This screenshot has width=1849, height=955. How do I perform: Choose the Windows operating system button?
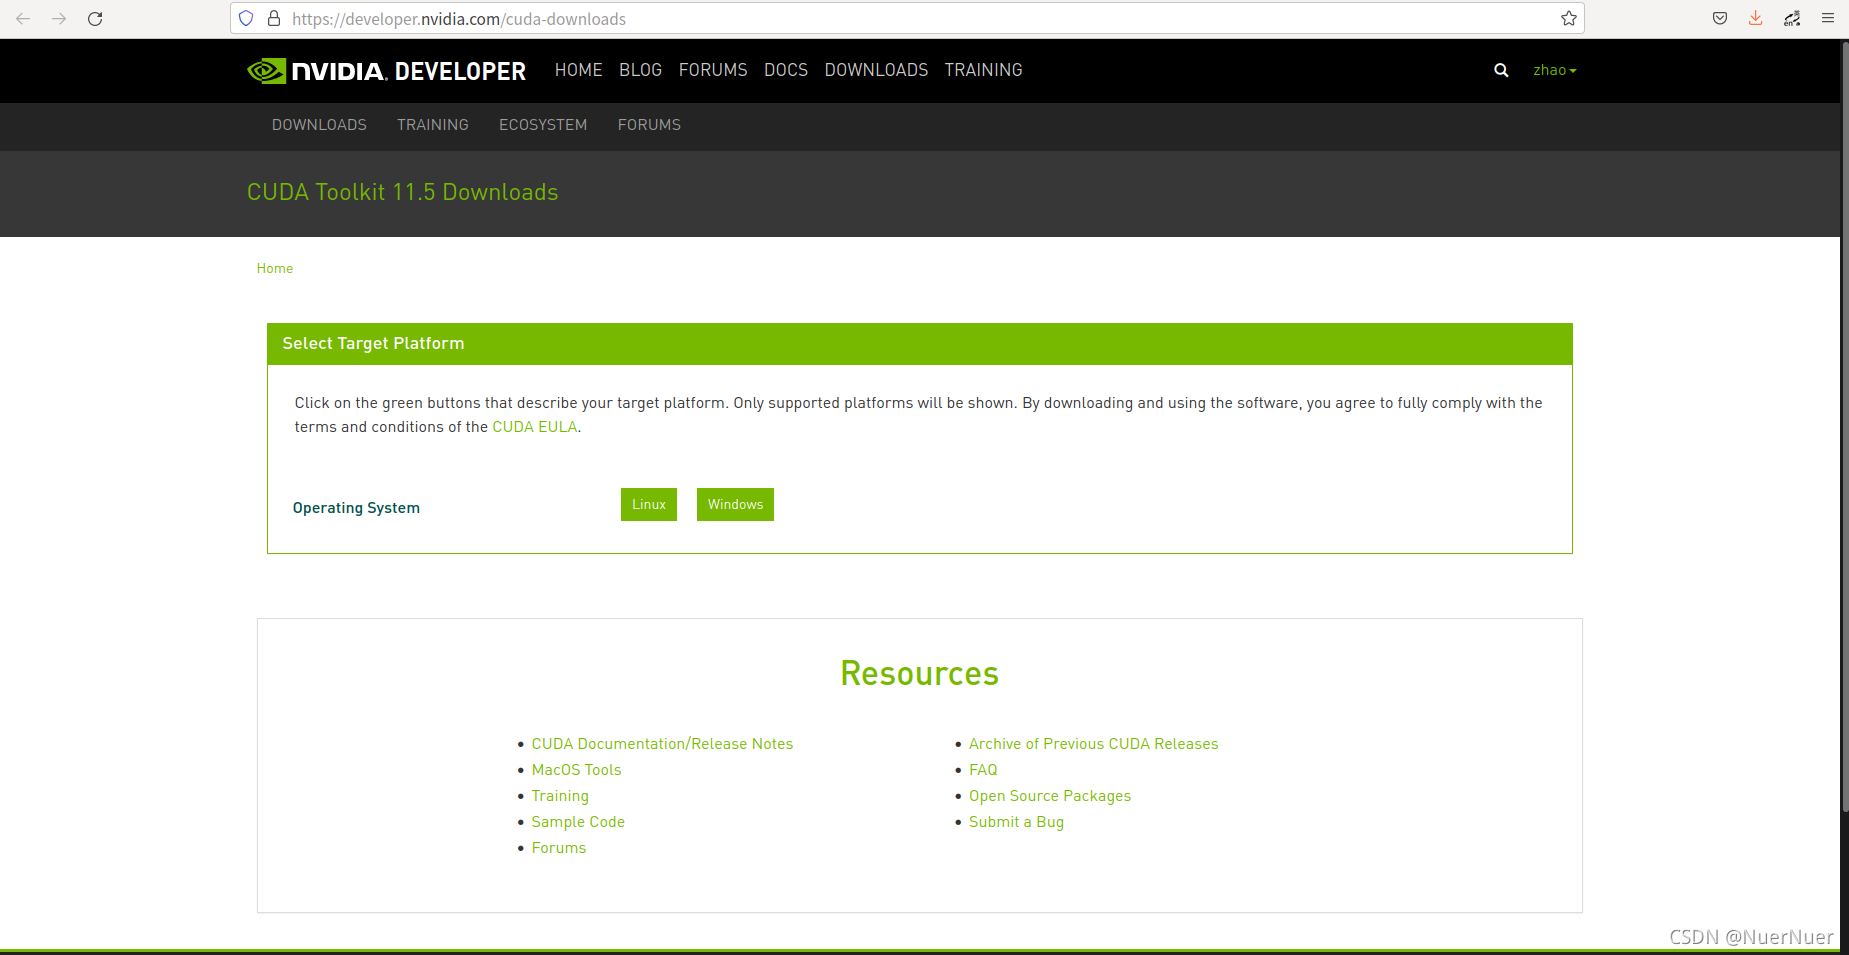click(735, 505)
